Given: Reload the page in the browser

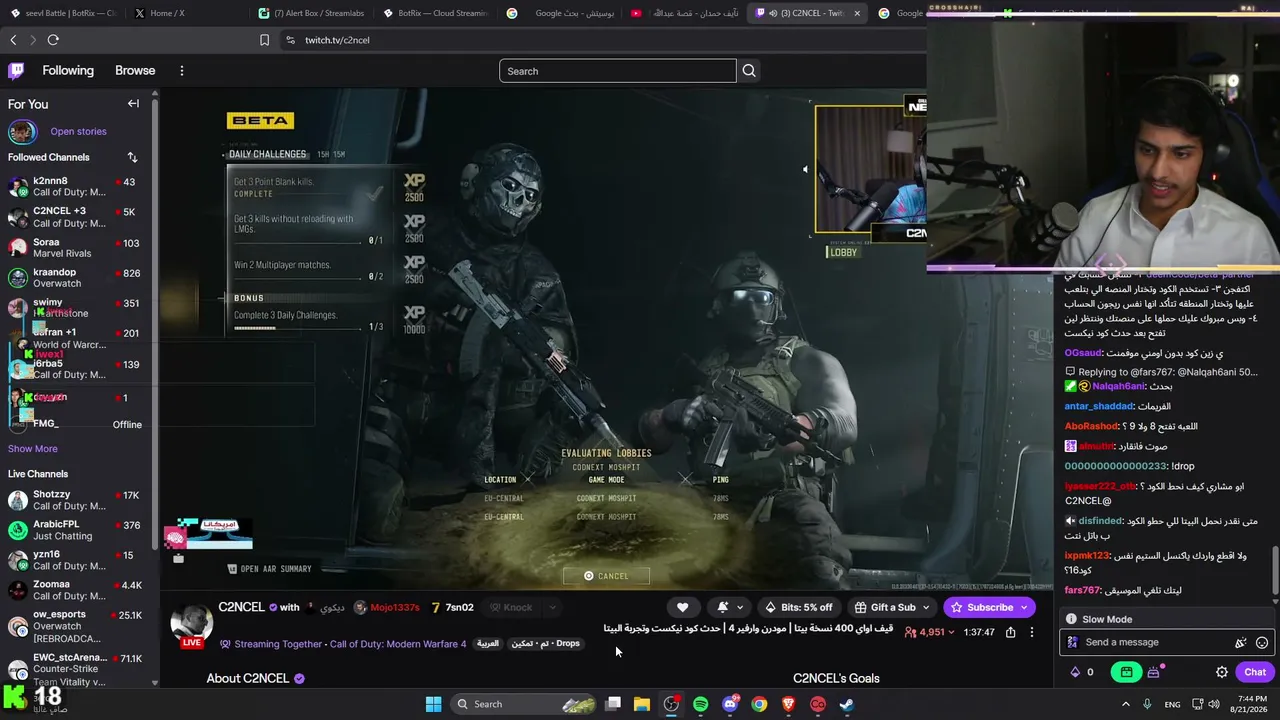Looking at the screenshot, I should pyautogui.click(x=53, y=40).
